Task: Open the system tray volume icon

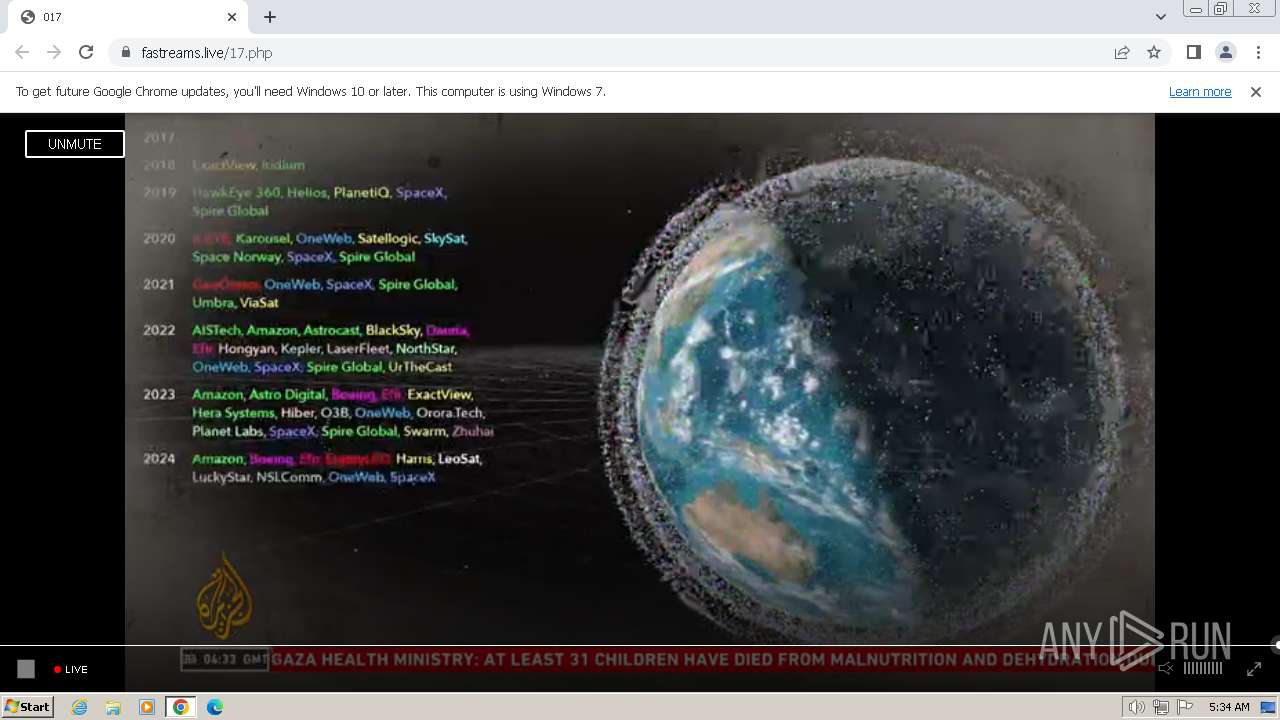Action: tap(1137, 707)
